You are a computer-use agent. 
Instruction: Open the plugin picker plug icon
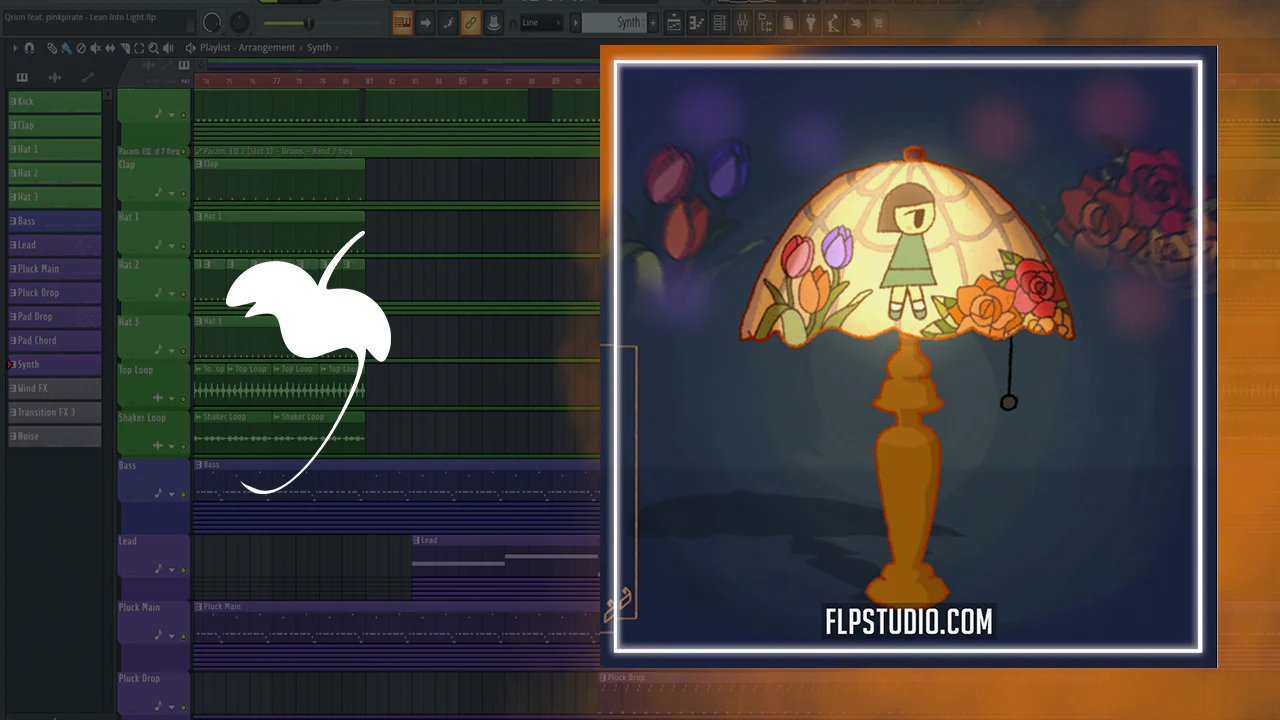click(811, 23)
